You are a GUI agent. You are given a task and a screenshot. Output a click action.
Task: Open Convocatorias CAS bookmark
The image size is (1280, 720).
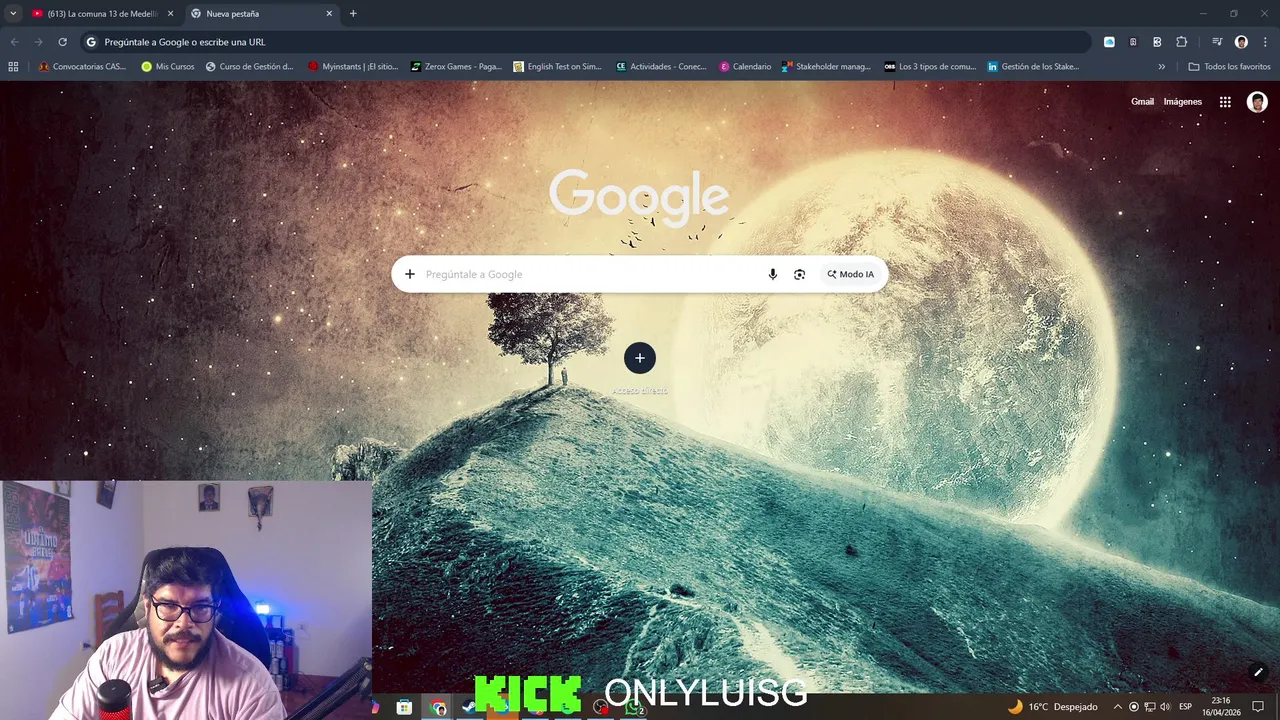click(x=82, y=67)
